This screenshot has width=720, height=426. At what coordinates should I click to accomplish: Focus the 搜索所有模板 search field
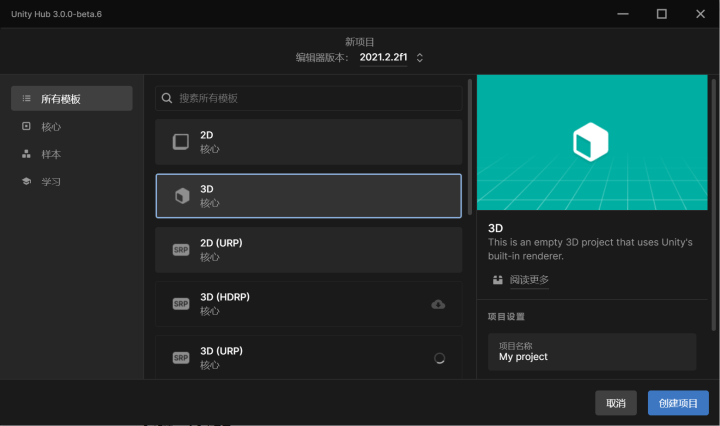pyautogui.click(x=309, y=98)
